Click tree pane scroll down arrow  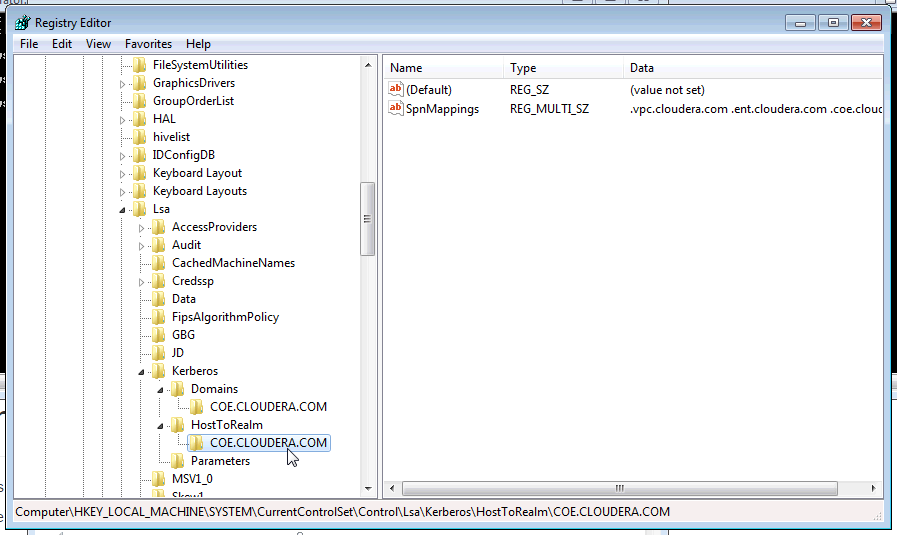point(368,489)
